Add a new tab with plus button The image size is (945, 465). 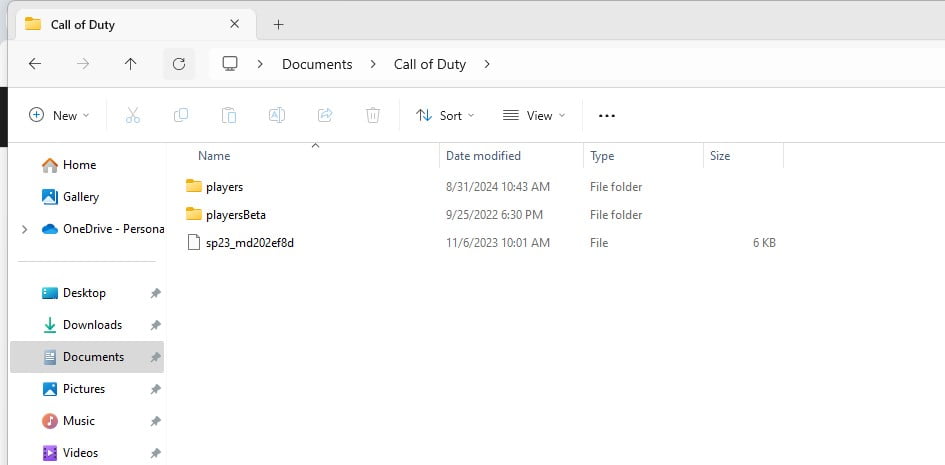coord(278,24)
